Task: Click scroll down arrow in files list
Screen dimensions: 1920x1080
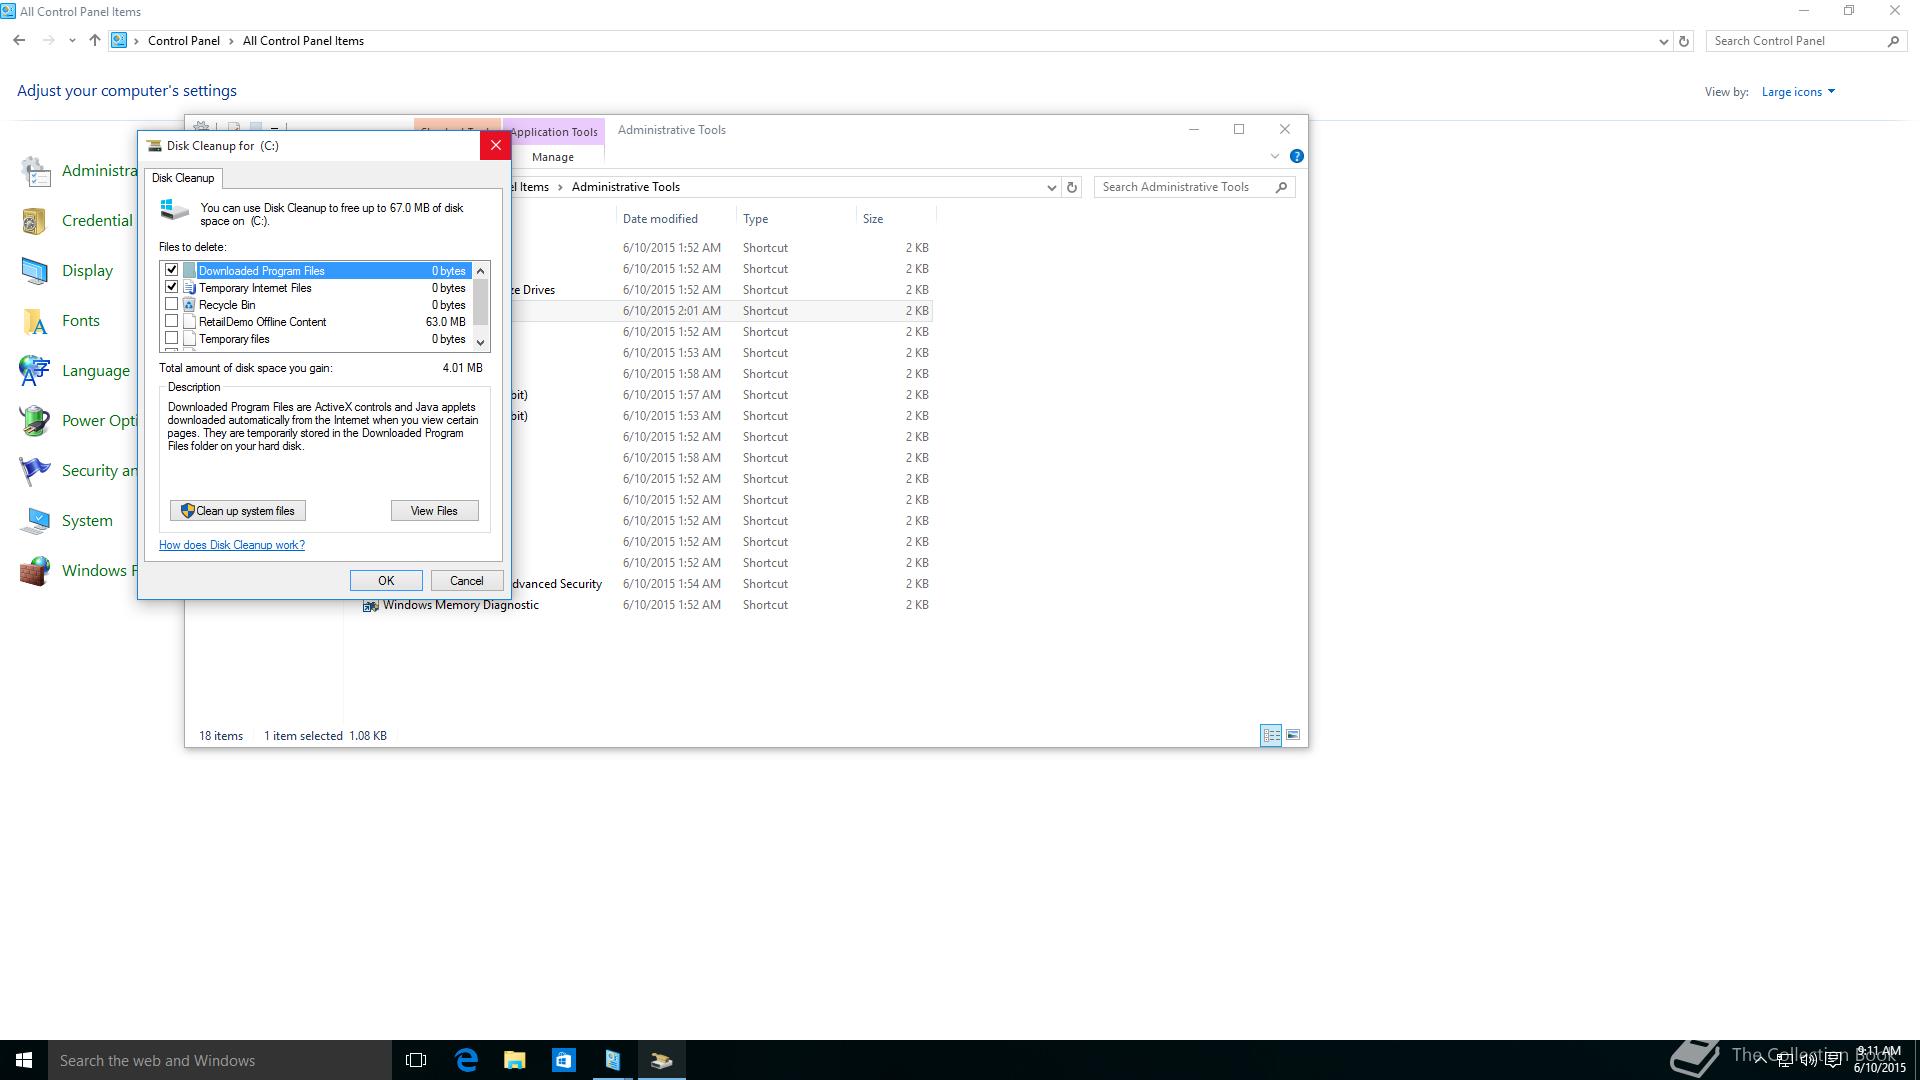Action: click(x=481, y=342)
